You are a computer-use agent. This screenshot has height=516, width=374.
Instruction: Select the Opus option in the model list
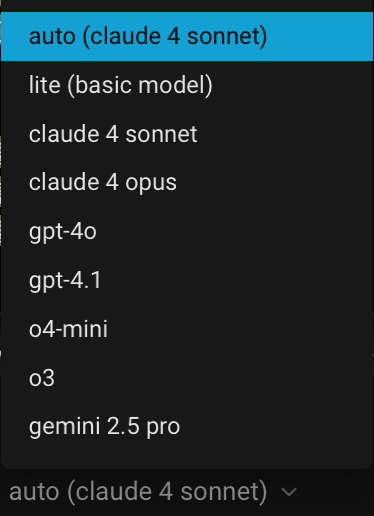tap(187, 183)
